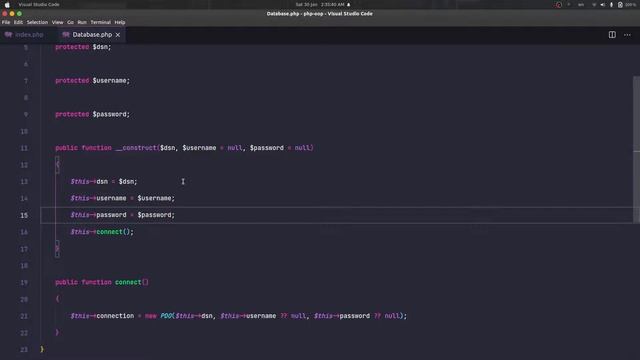Click the notification bell beside the clock
Image resolution: width=640 pixels, height=360 pixels.
click(x=349, y=4)
